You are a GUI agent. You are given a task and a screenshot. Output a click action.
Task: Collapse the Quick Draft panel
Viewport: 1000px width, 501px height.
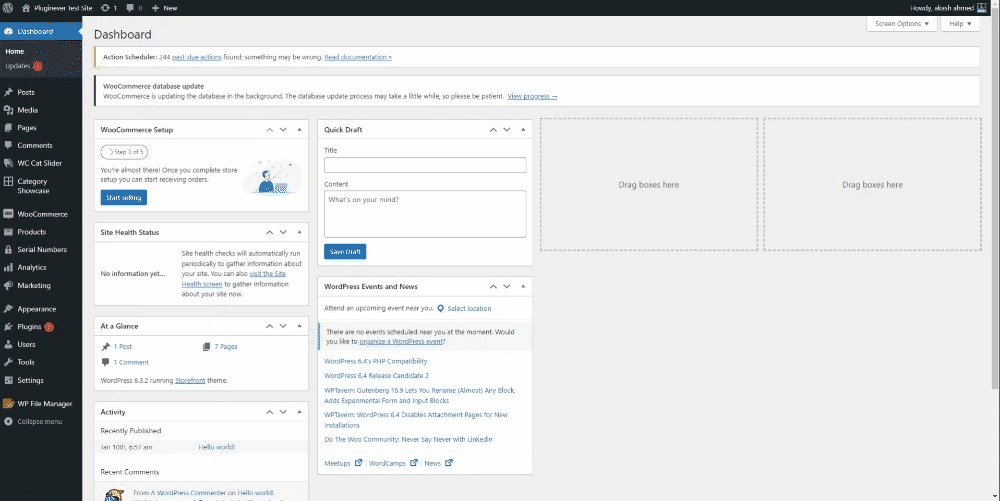[x=523, y=129]
